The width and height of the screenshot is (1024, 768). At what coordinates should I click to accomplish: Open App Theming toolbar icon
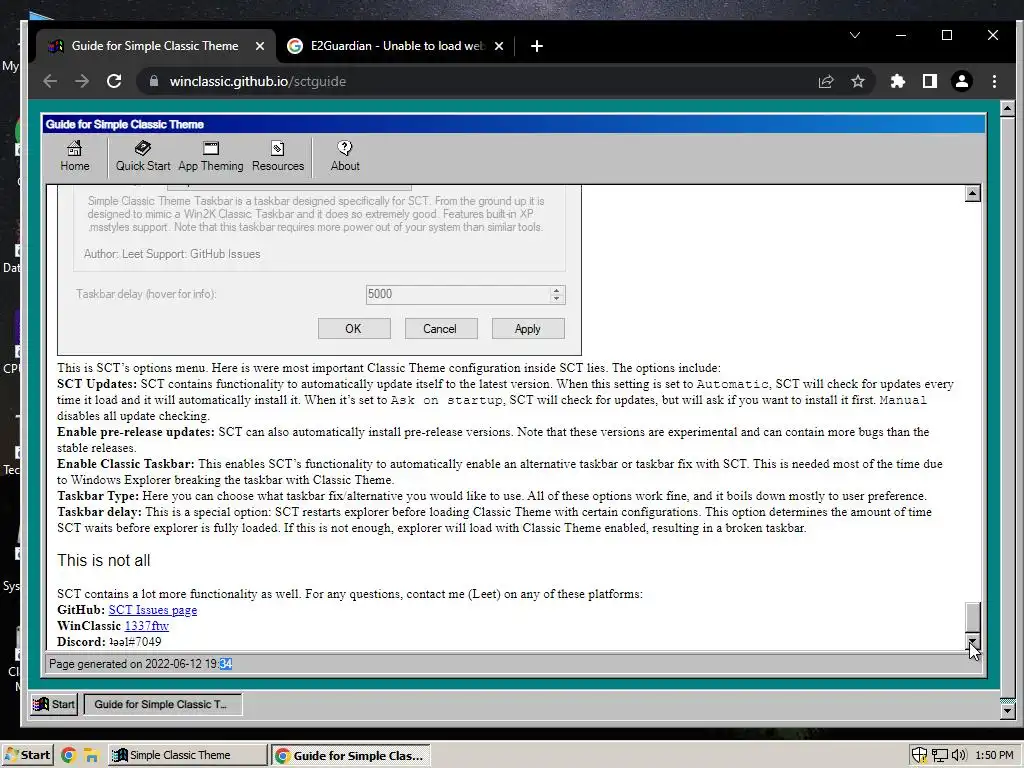[x=211, y=156]
